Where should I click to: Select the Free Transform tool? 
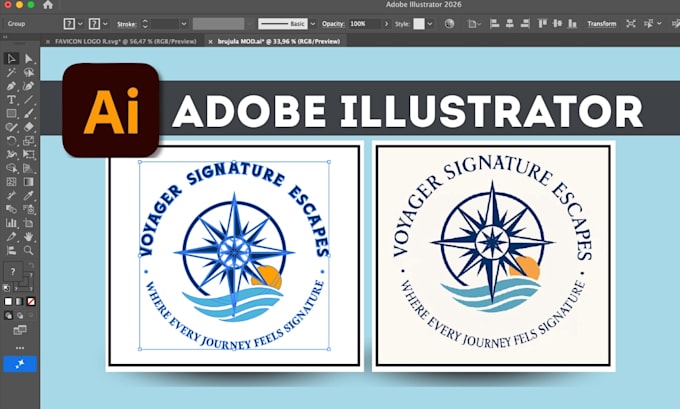pyautogui.click(x=28, y=154)
